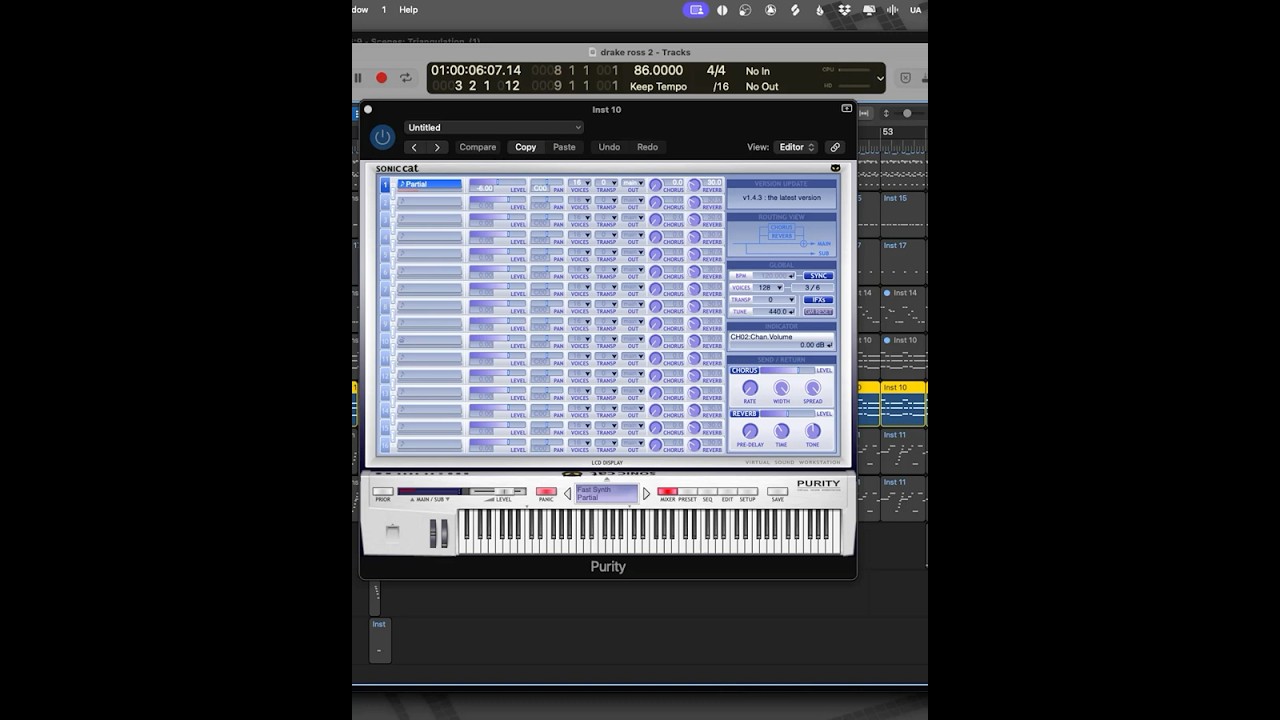This screenshot has height=720, width=1280.
Task: Toggle the SYNC button in Global section
Action: pyautogui.click(x=818, y=276)
